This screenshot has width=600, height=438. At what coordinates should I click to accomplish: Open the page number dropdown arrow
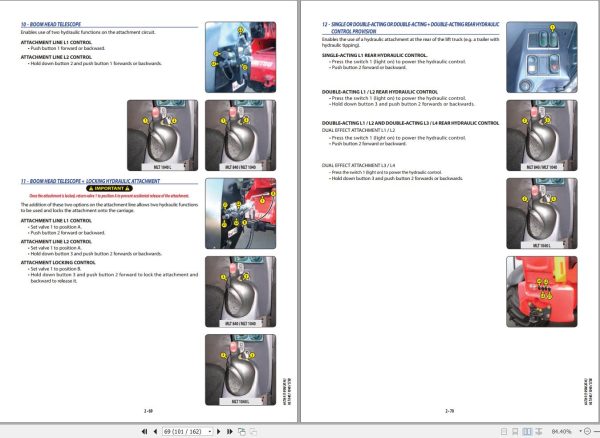[210, 431]
